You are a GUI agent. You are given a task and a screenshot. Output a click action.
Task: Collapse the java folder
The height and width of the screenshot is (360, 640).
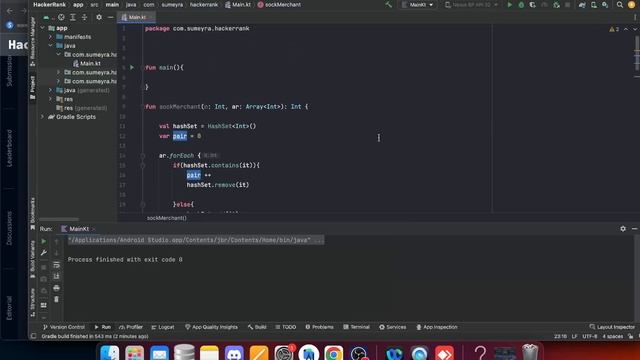[51, 46]
